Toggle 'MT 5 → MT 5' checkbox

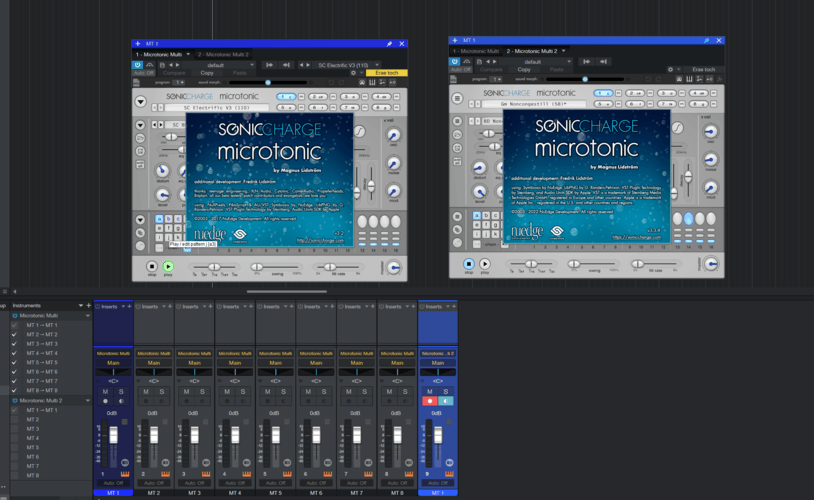click(15, 362)
